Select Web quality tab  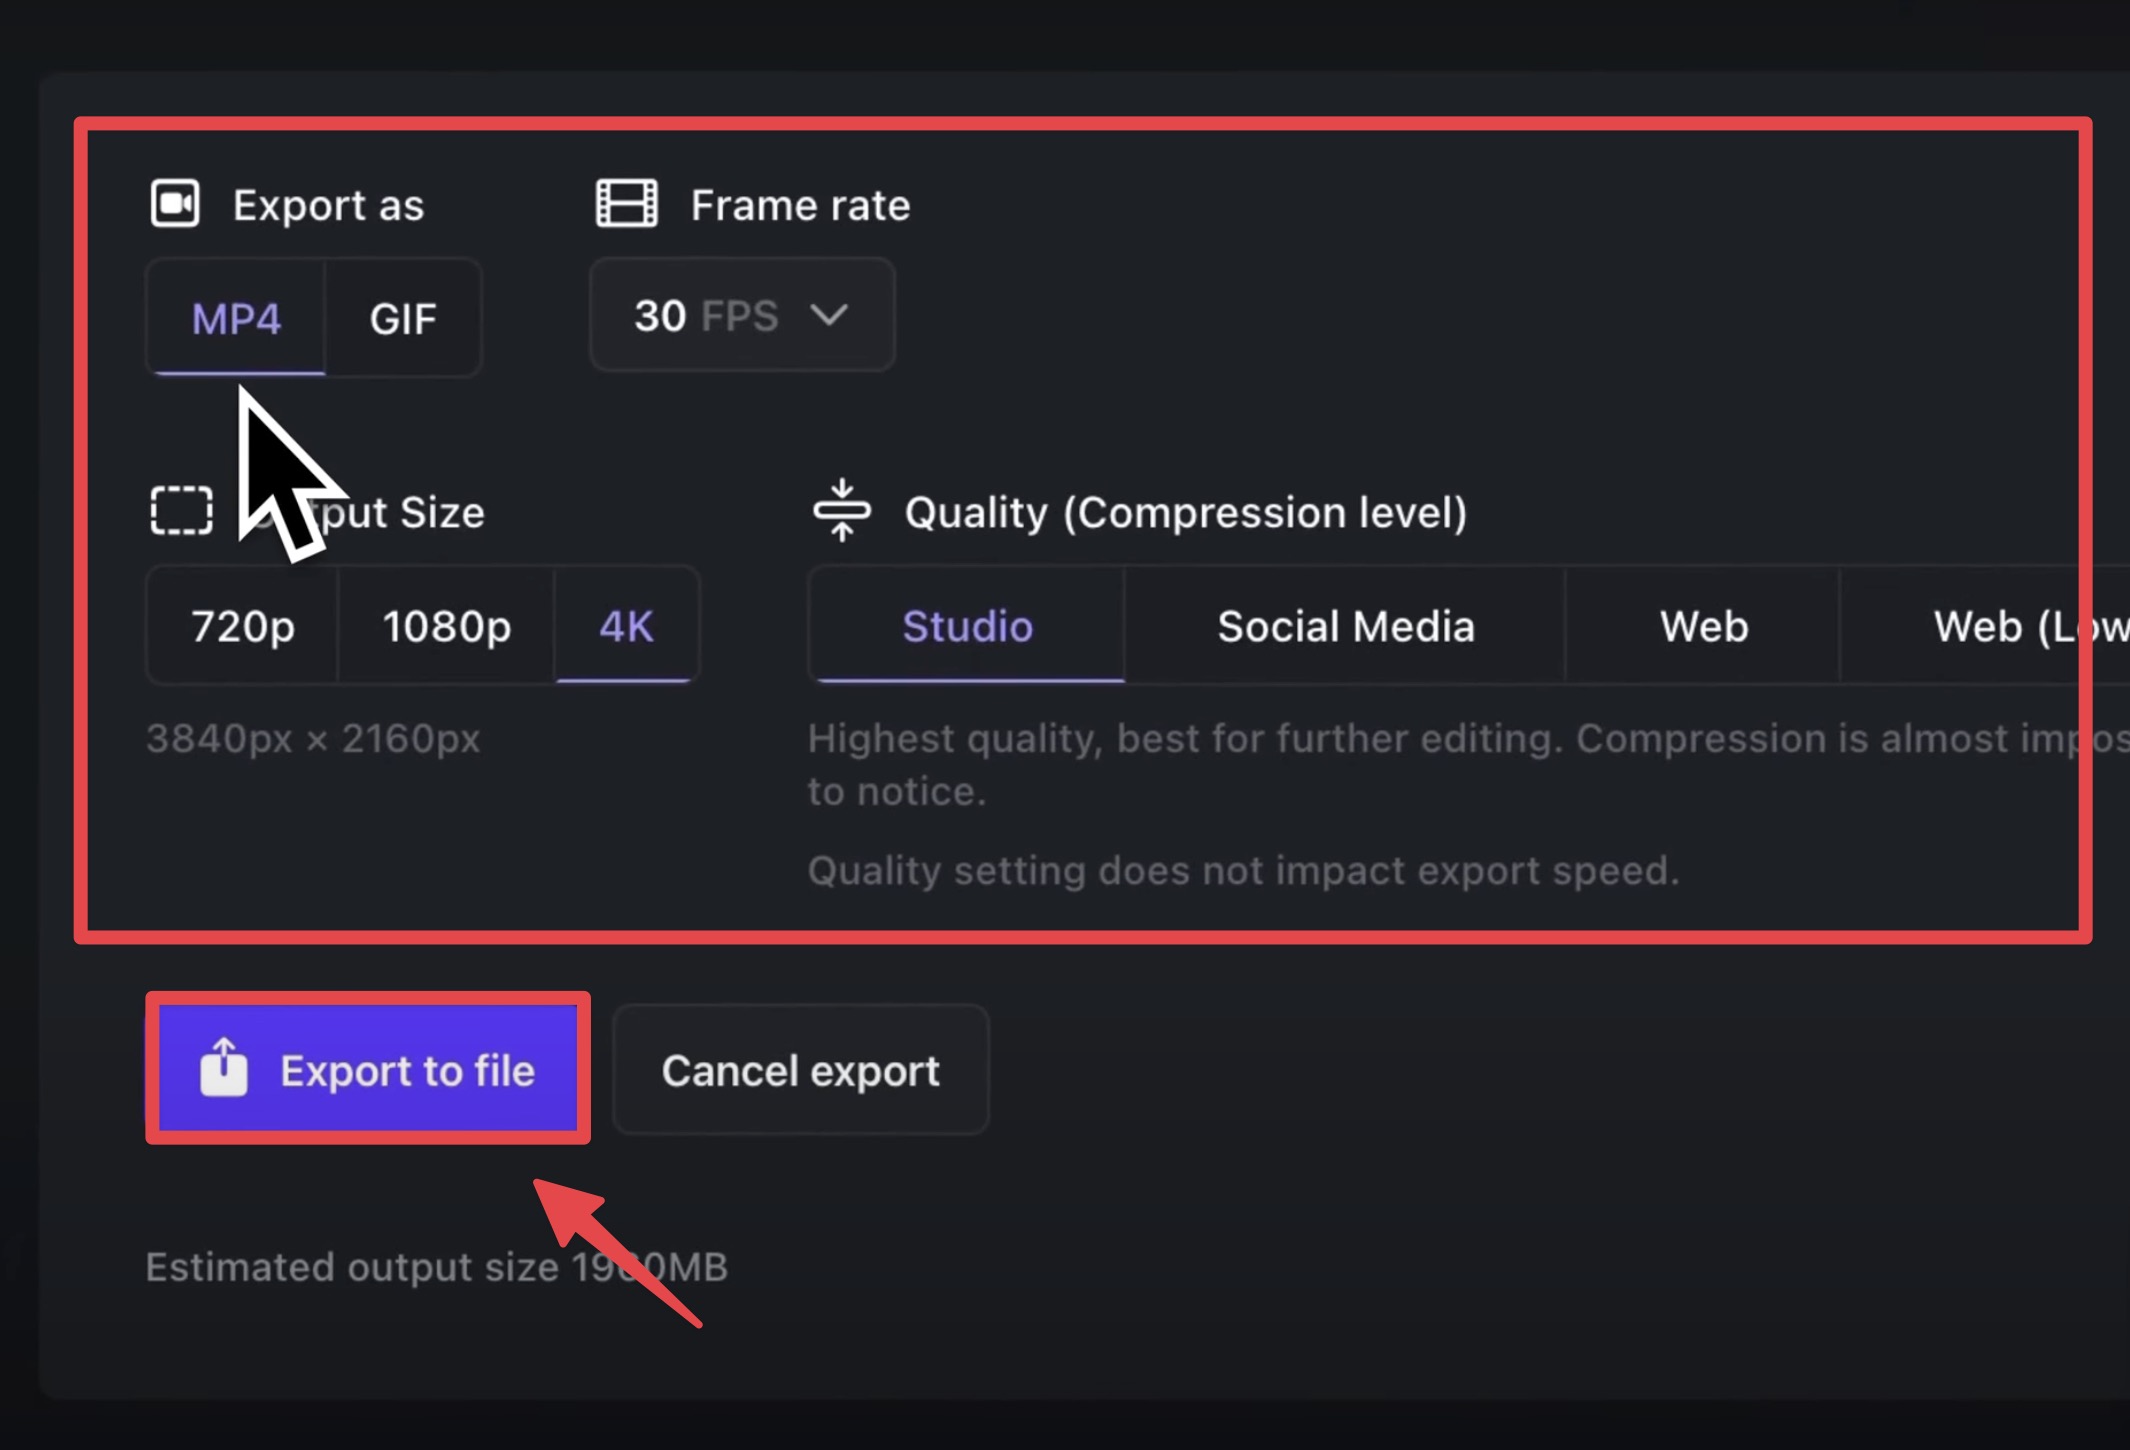click(x=1703, y=626)
